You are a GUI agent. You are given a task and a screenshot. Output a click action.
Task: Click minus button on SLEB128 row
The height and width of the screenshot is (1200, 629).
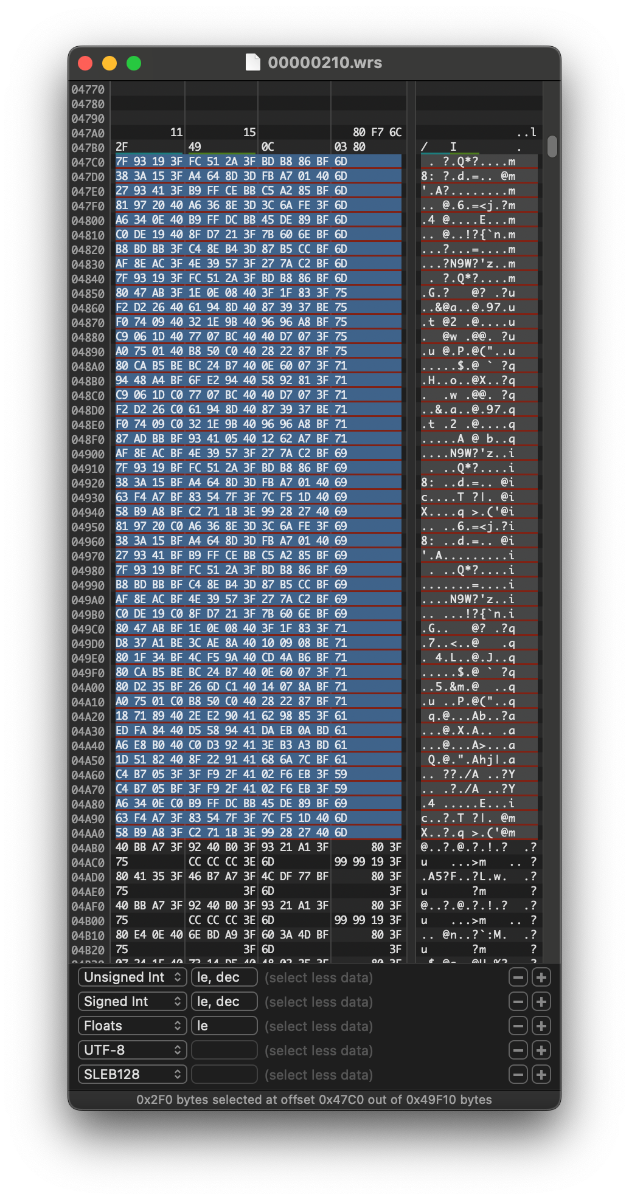[517, 1074]
